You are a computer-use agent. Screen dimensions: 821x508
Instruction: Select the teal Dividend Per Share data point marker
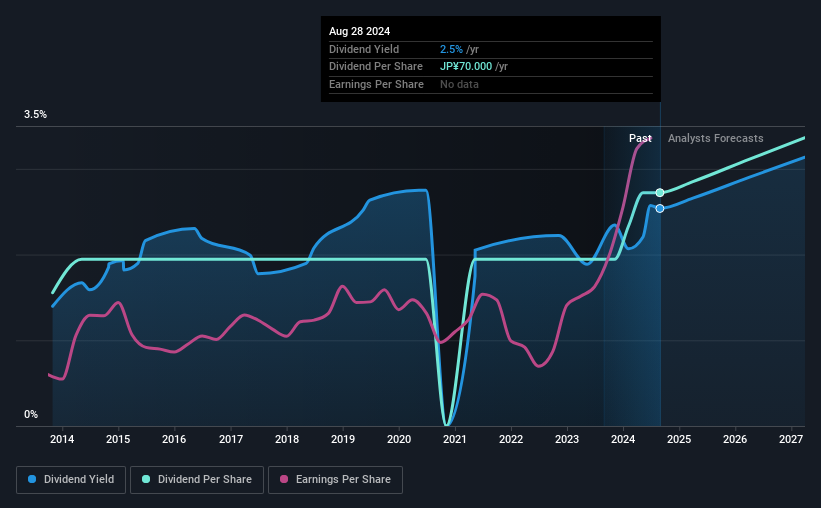click(x=660, y=192)
